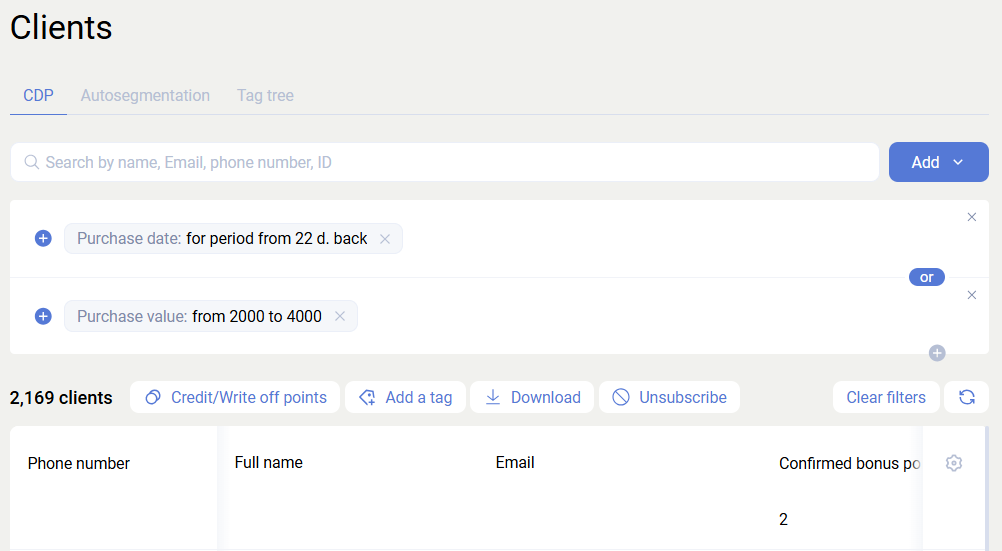Download the client list

tap(532, 397)
